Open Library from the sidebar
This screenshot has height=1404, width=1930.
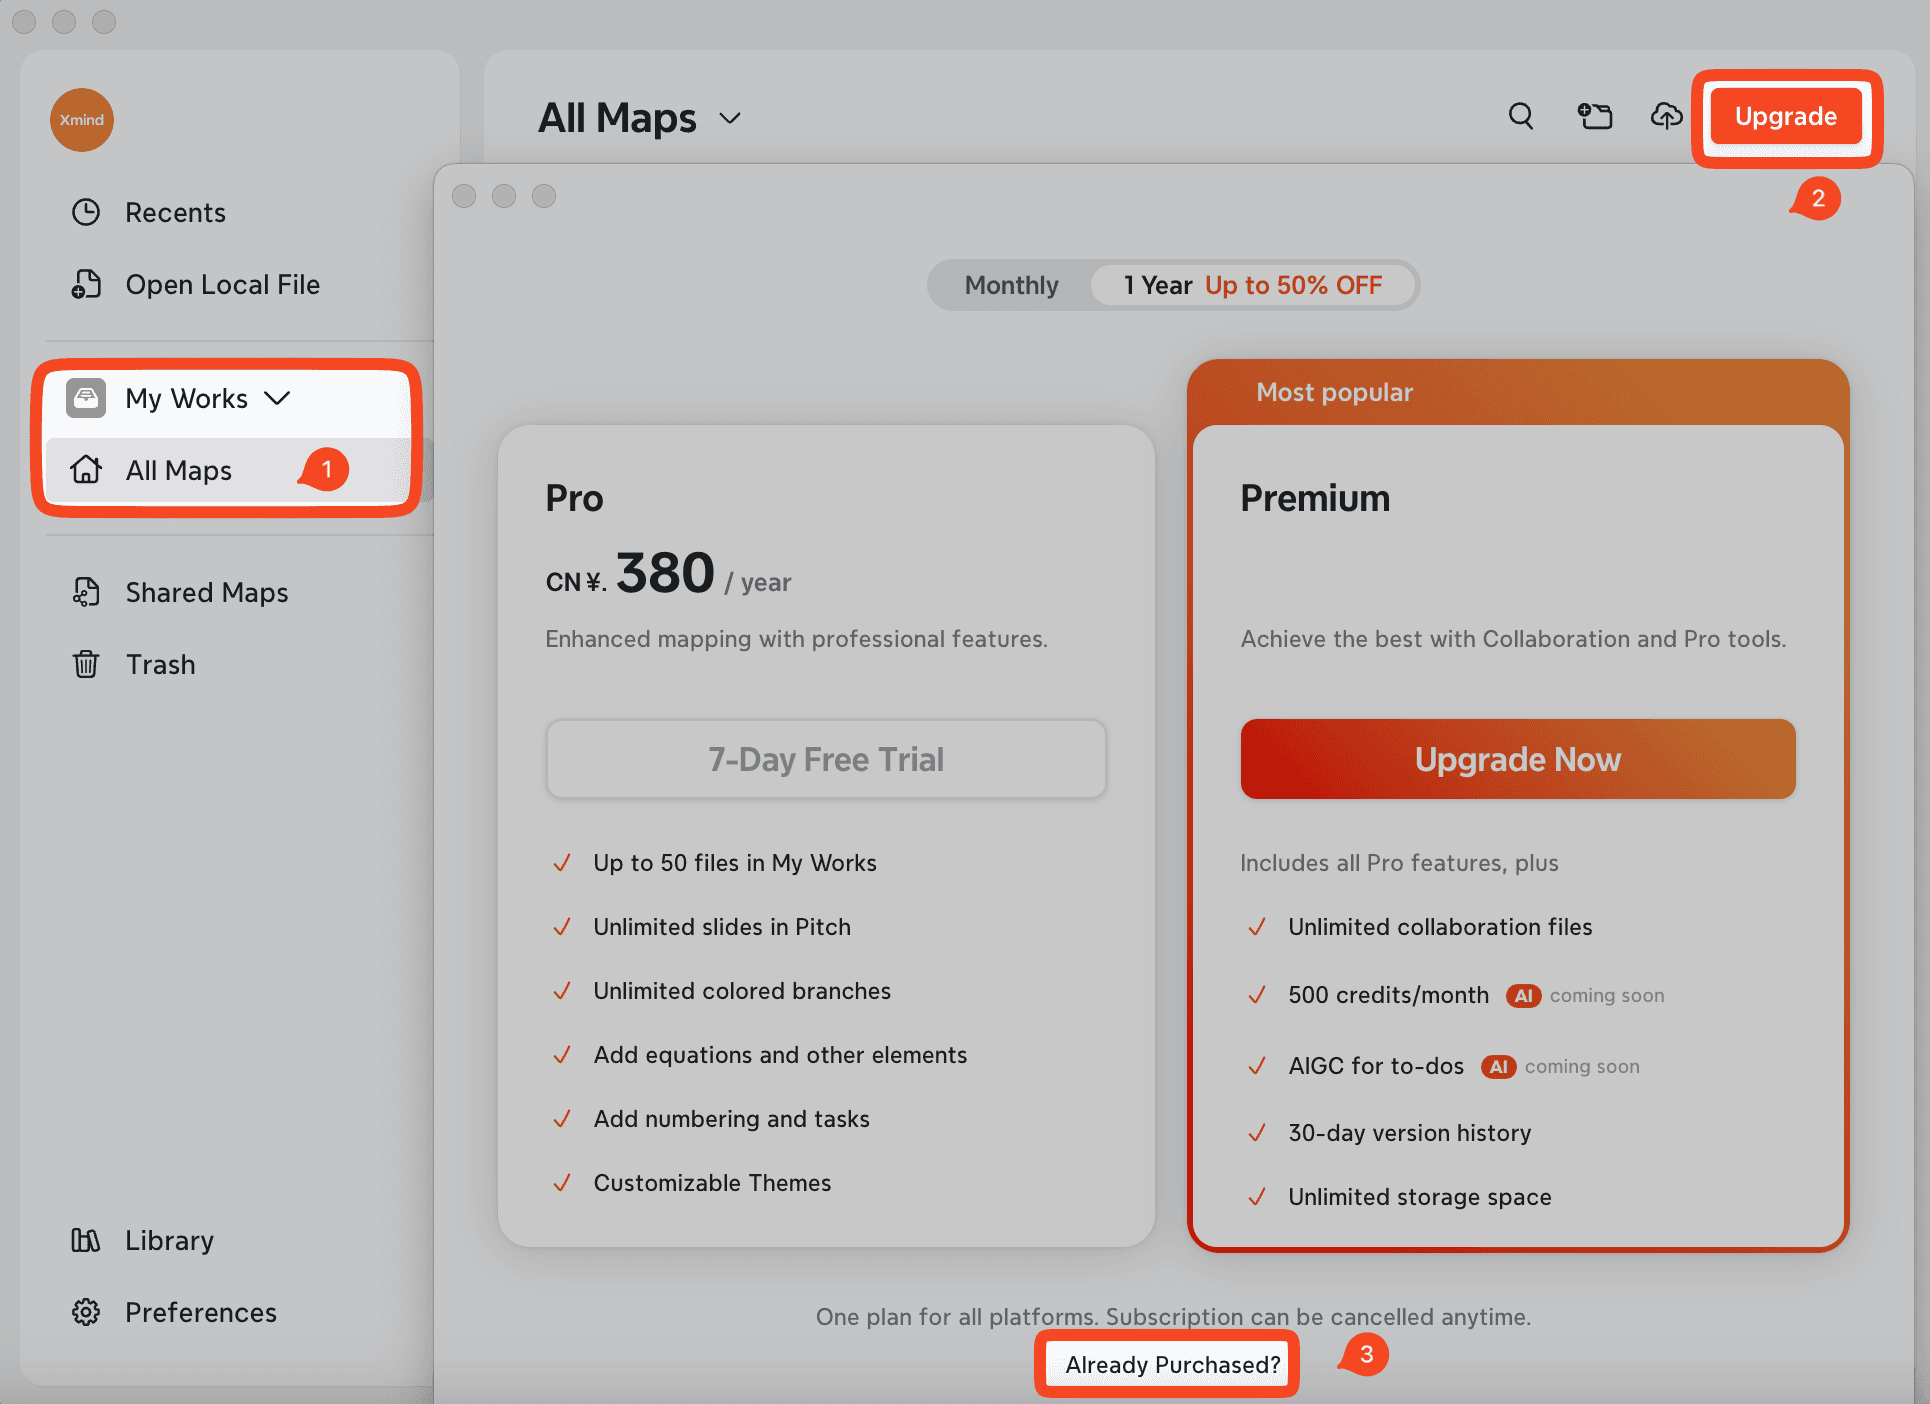pos(168,1240)
